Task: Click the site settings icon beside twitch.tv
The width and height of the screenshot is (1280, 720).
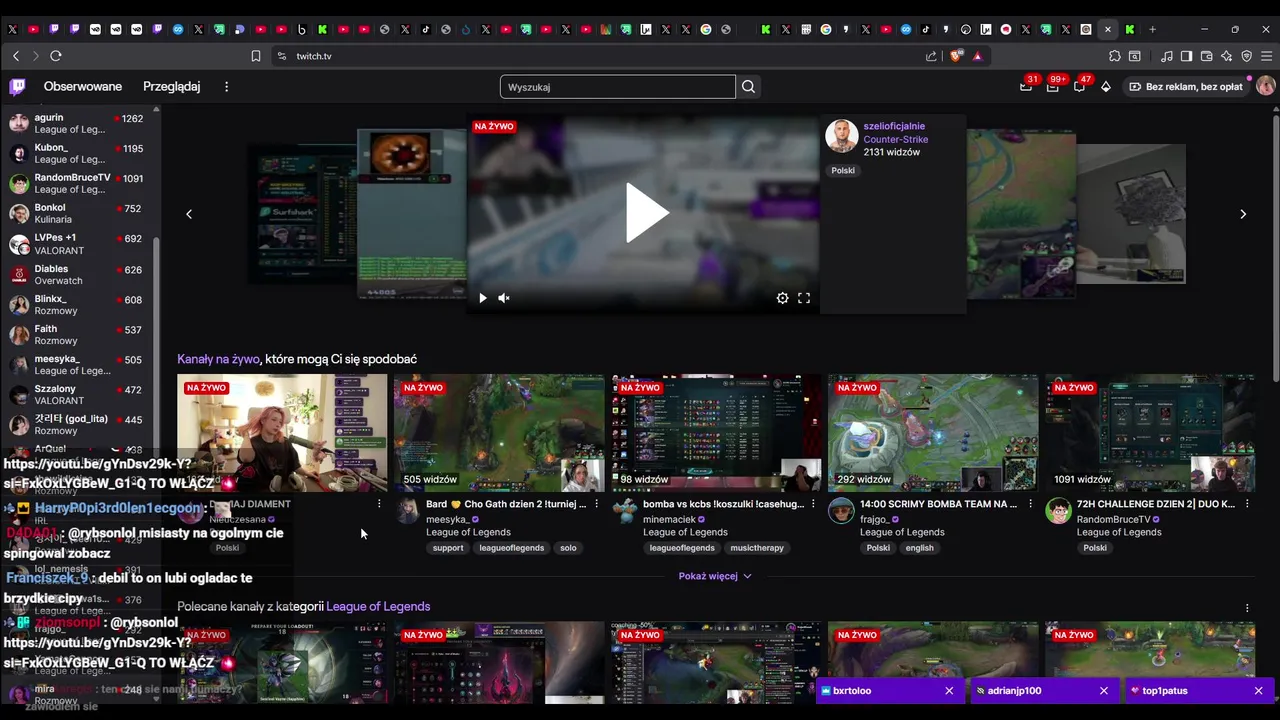Action: click(281, 56)
